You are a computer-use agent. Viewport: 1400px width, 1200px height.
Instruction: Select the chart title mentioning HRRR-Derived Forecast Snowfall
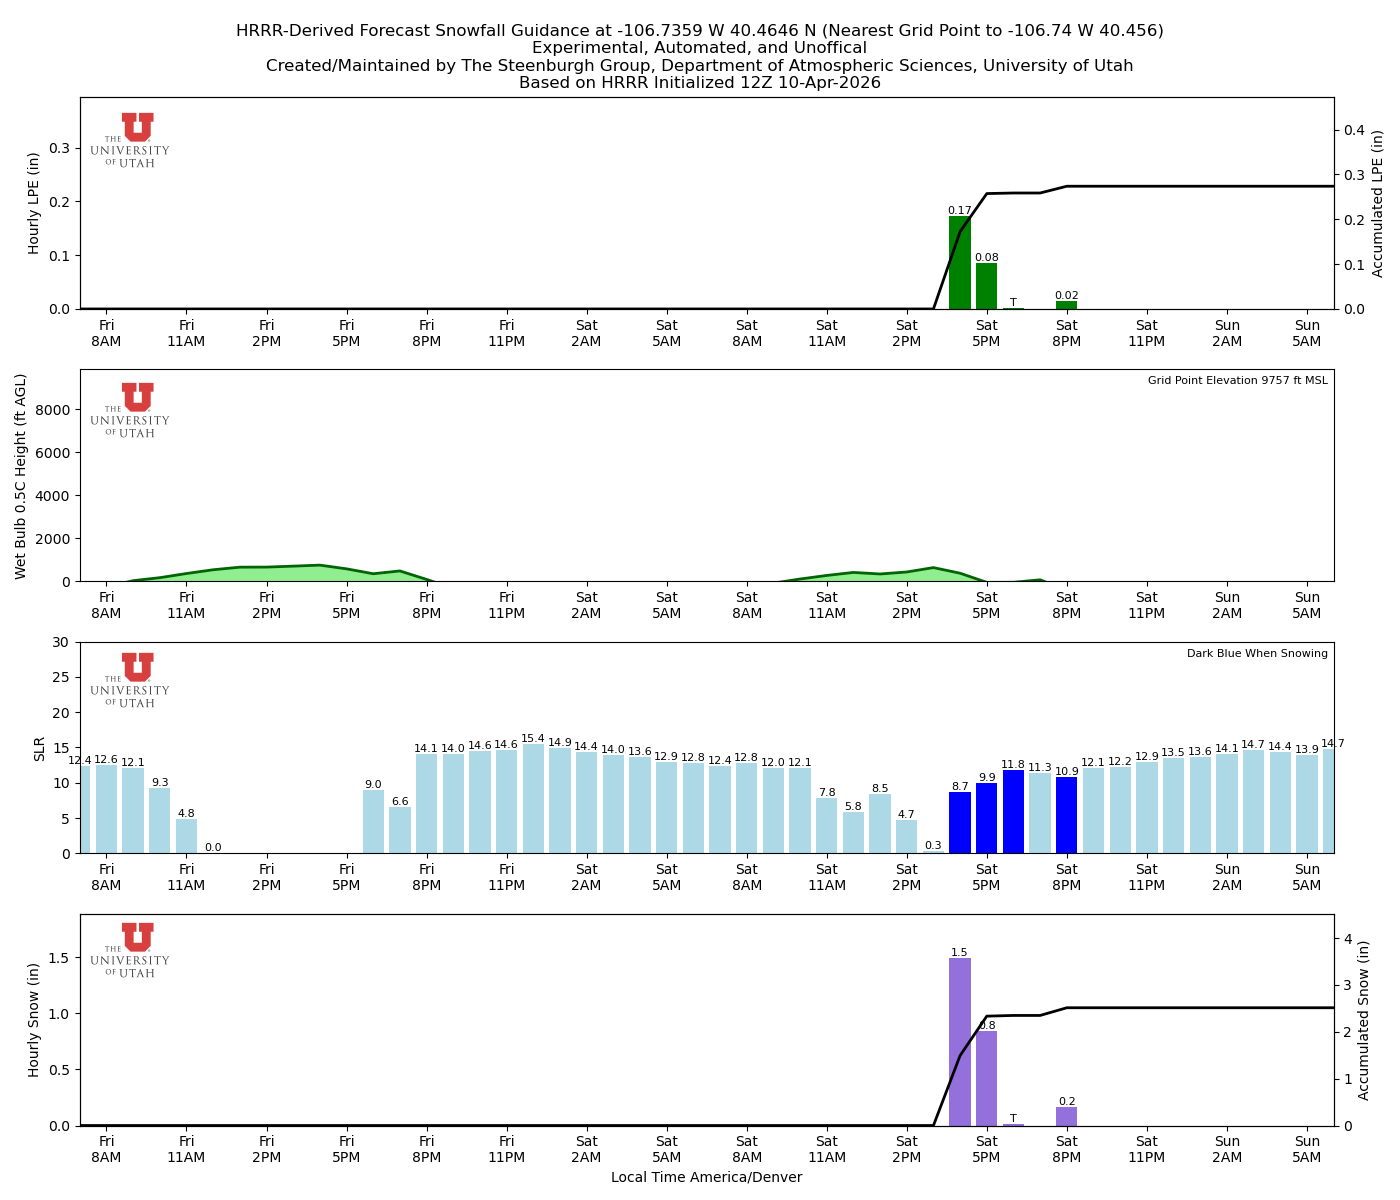pyautogui.click(x=700, y=30)
